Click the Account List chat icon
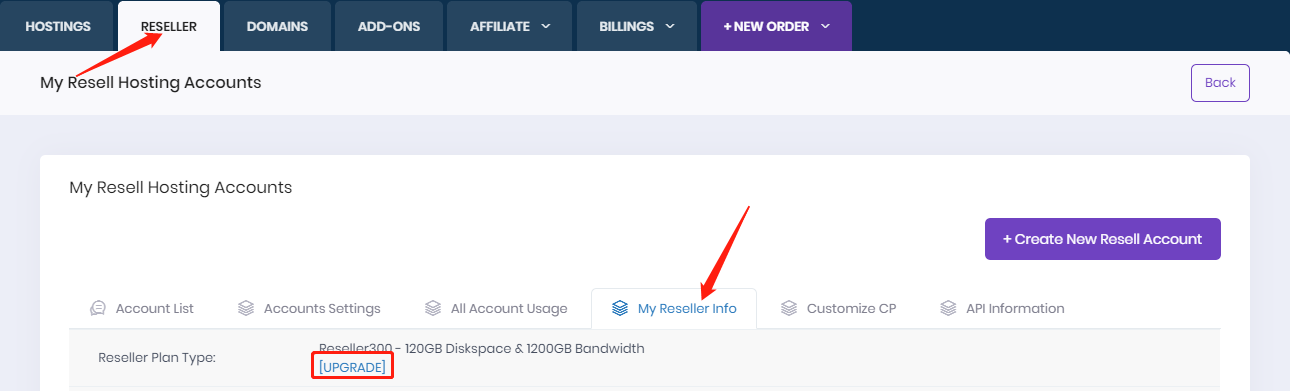Viewport: 1290px width, 391px height. (x=97, y=308)
